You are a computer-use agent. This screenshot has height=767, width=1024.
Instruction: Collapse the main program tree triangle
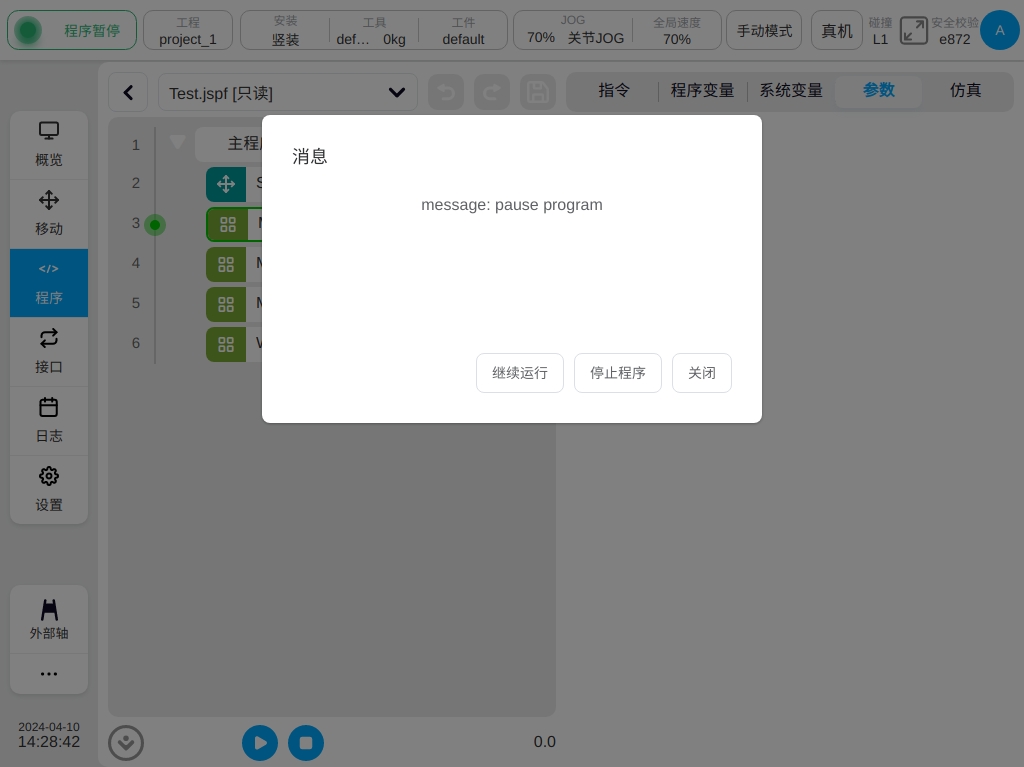(178, 143)
